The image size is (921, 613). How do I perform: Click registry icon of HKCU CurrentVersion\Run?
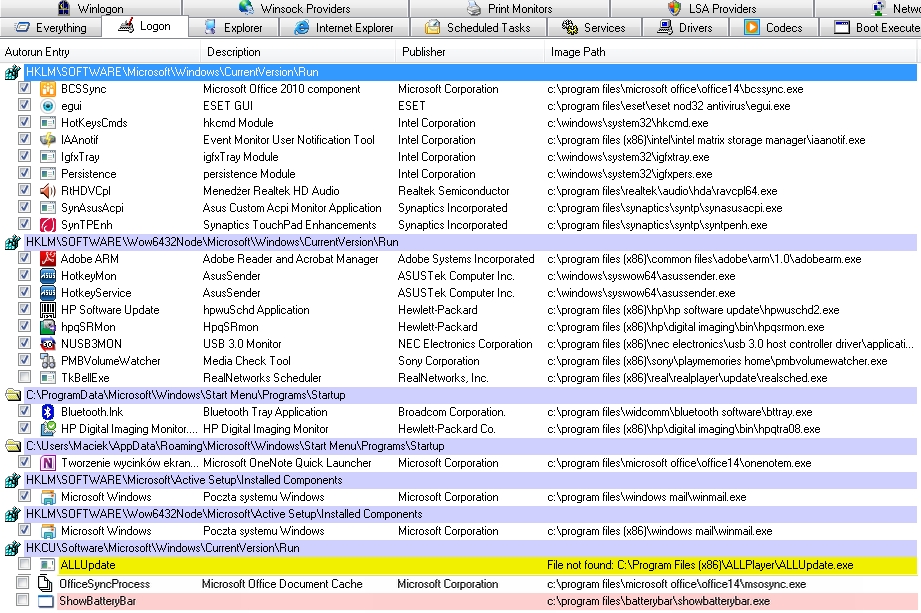click(x=12, y=549)
